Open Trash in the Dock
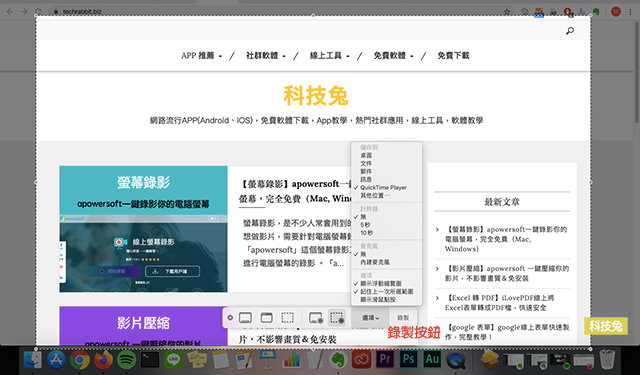Image resolution: width=640 pixels, height=375 pixels. tap(607, 359)
